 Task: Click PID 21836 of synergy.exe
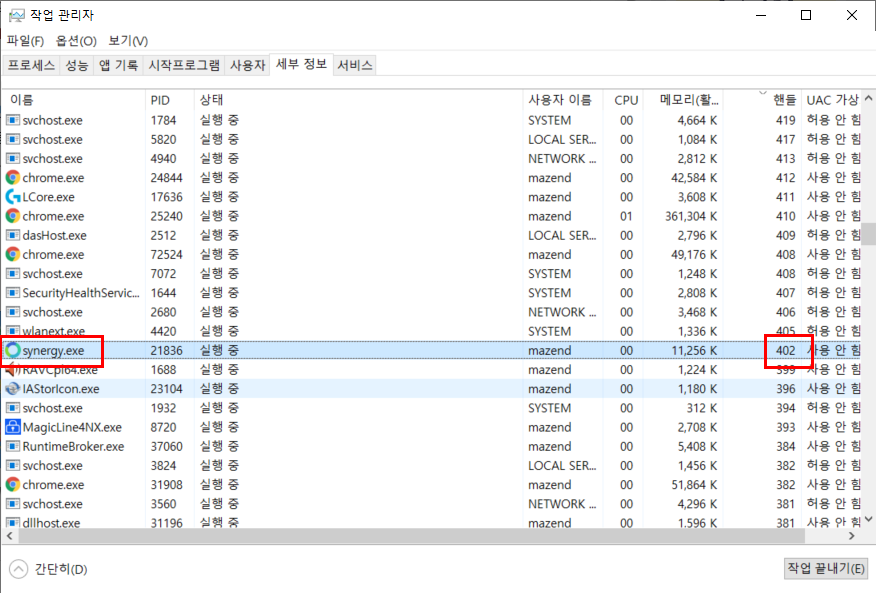click(166, 350)
